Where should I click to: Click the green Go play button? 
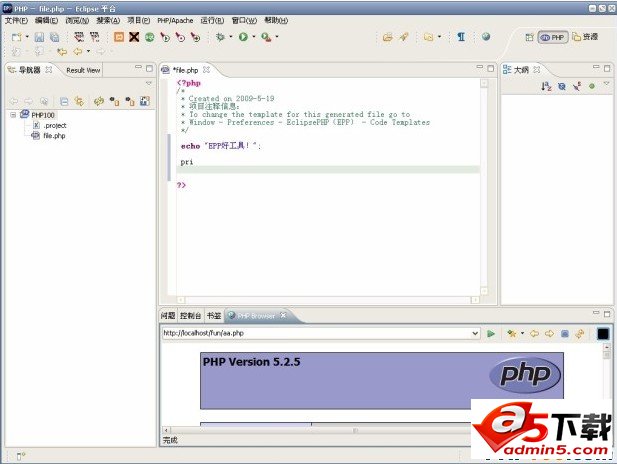tap(491, 334)
